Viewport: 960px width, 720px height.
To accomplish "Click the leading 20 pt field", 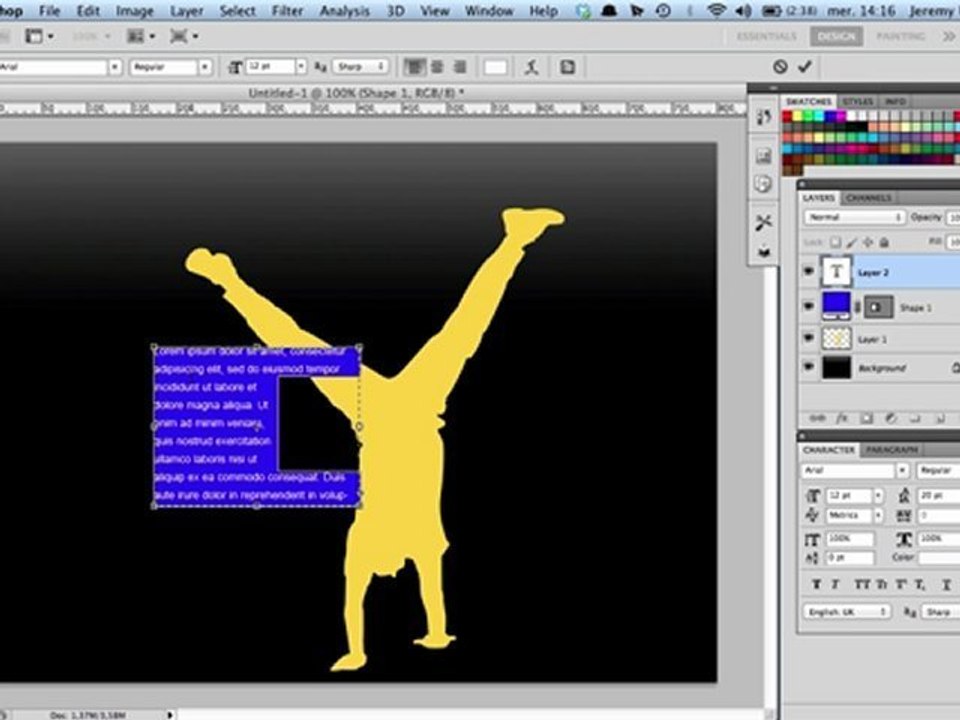I will 938,495.
